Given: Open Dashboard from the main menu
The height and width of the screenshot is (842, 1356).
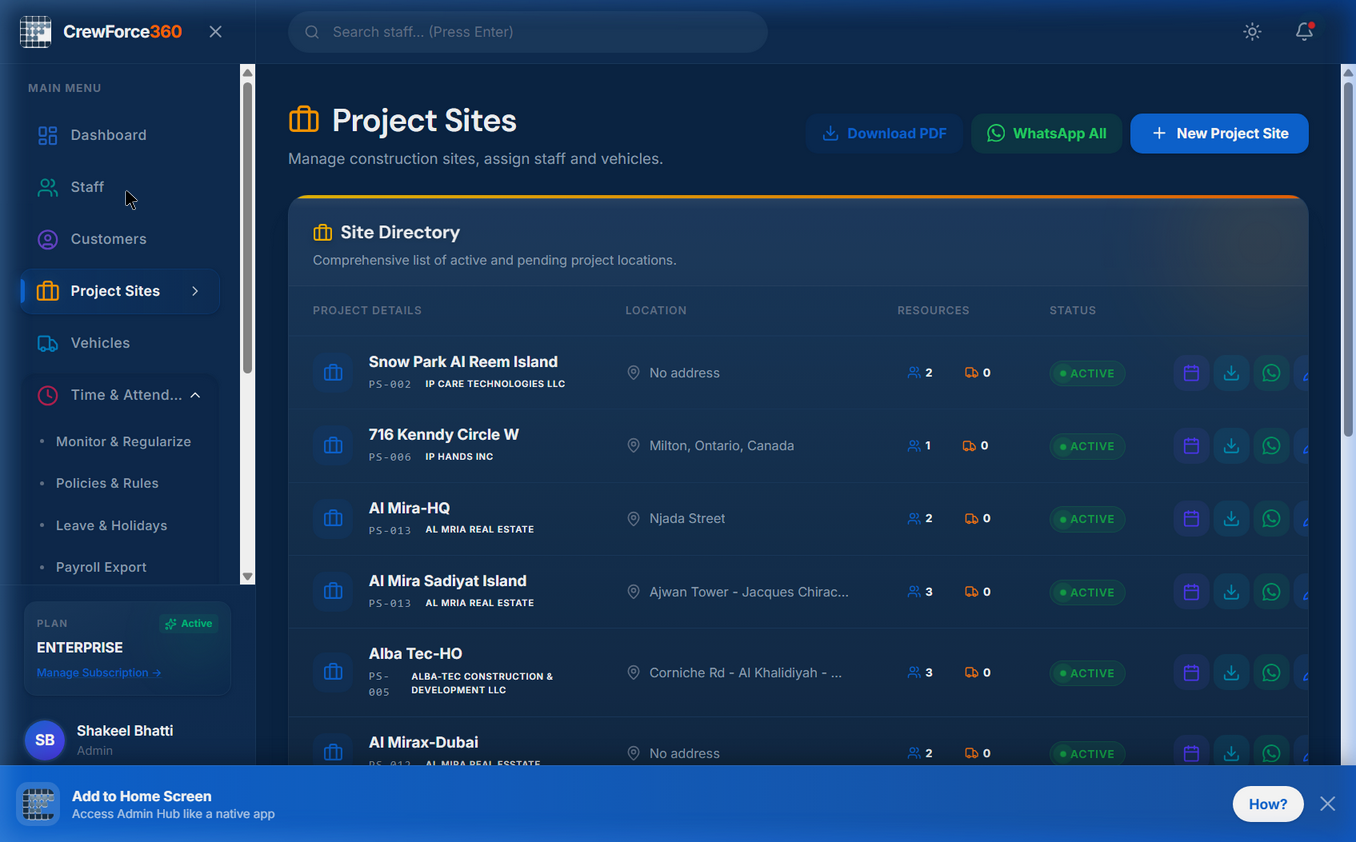Looking at the screenshot, I should point(120,135).
